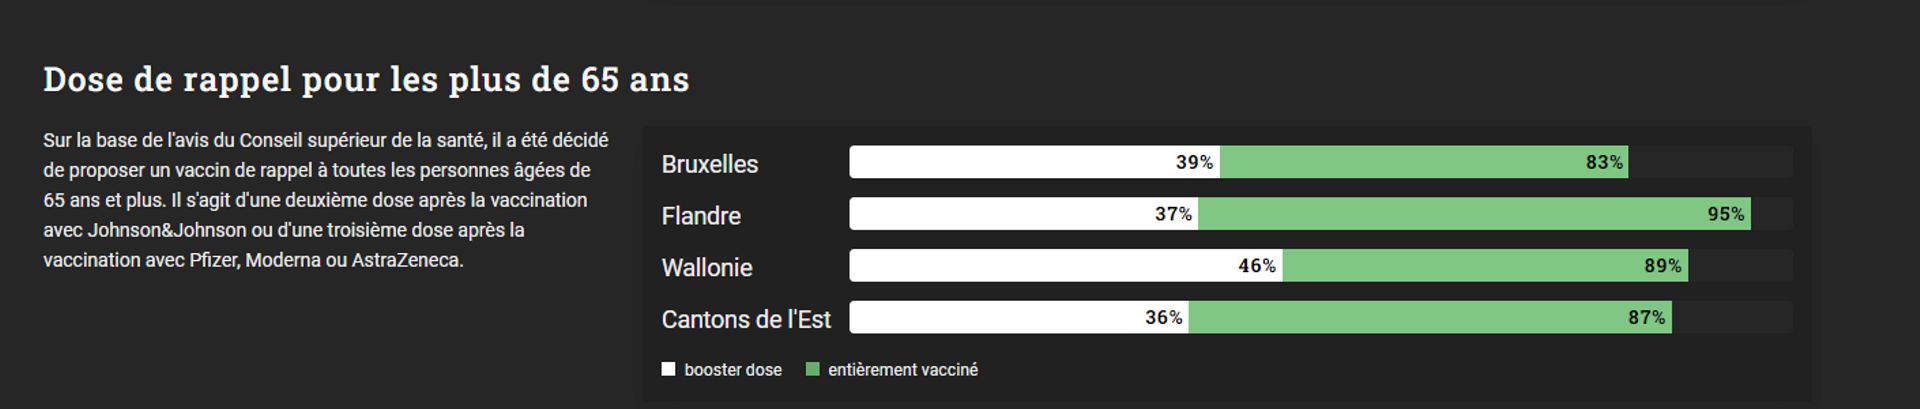
Task: Toggle the booster dose legend label
Action: [733, 370]
